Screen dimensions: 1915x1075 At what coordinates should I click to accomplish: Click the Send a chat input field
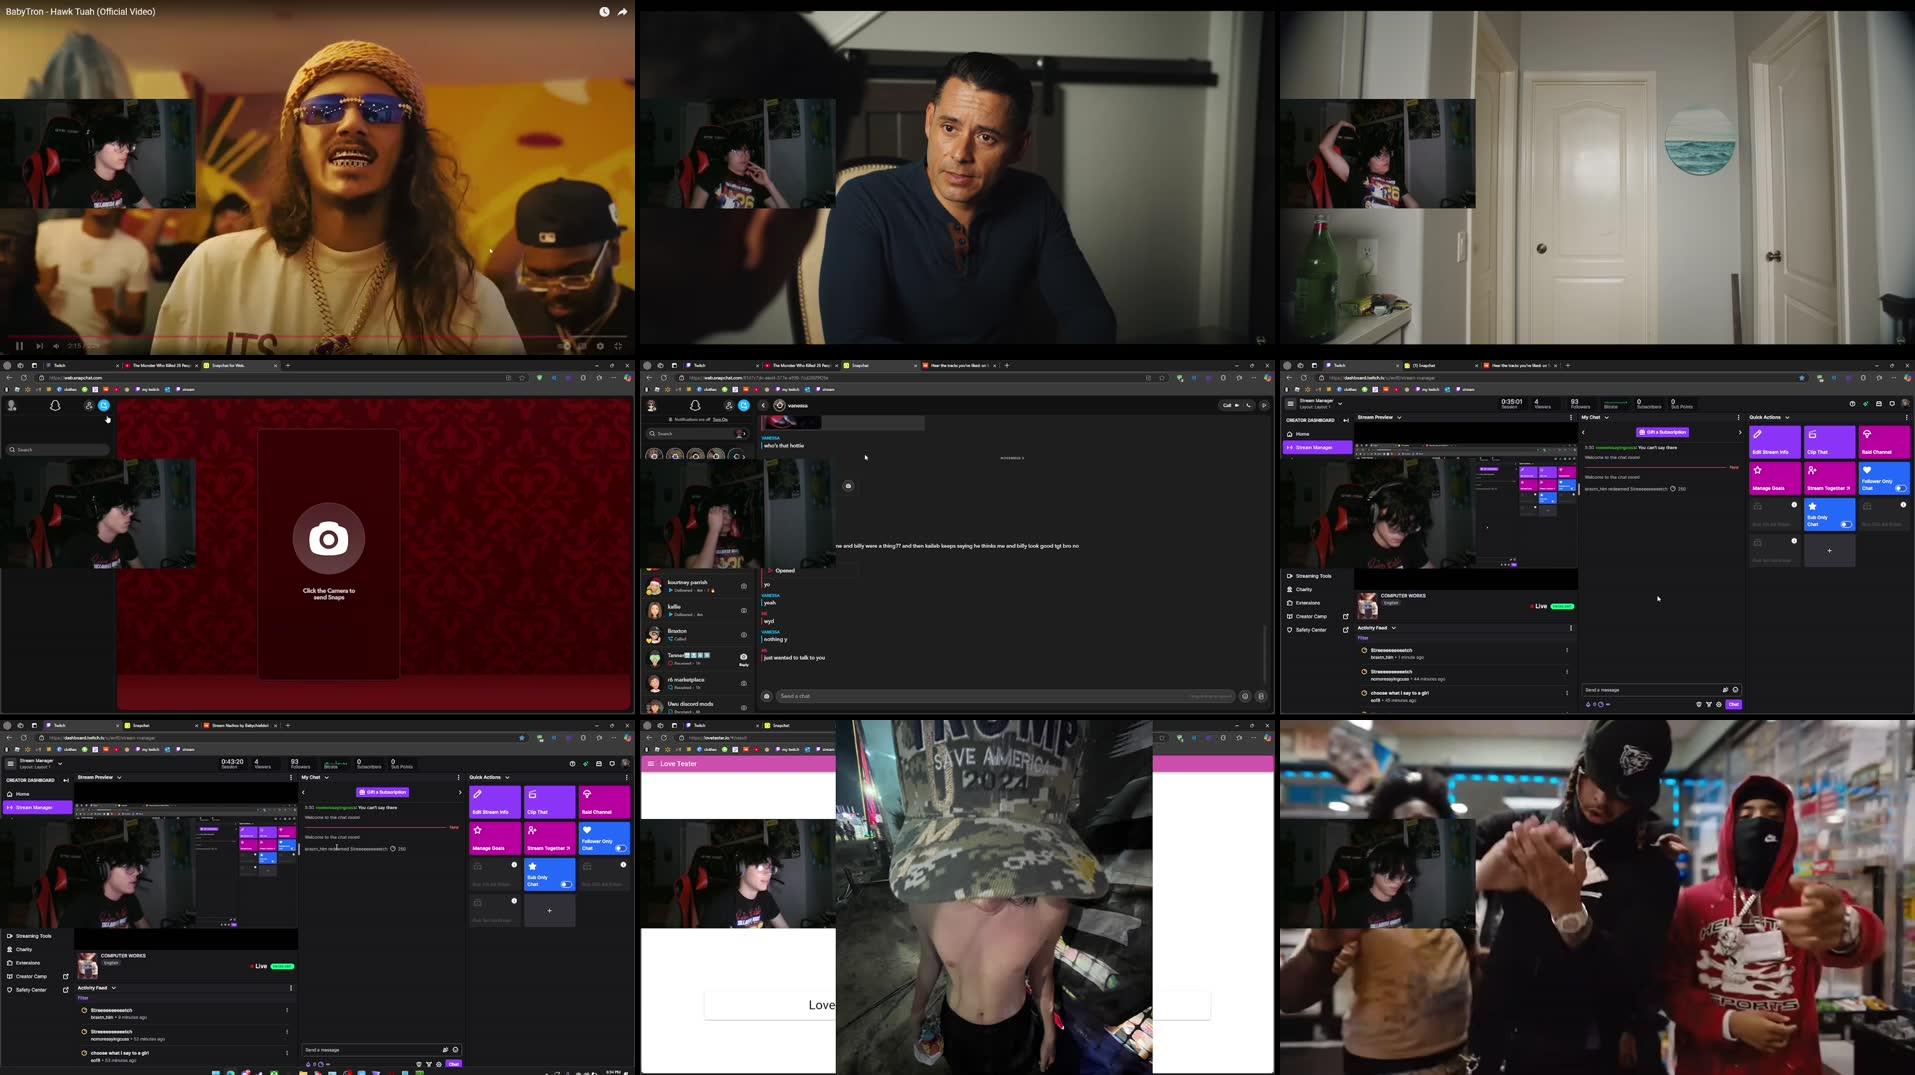[x=1005, y=696]
